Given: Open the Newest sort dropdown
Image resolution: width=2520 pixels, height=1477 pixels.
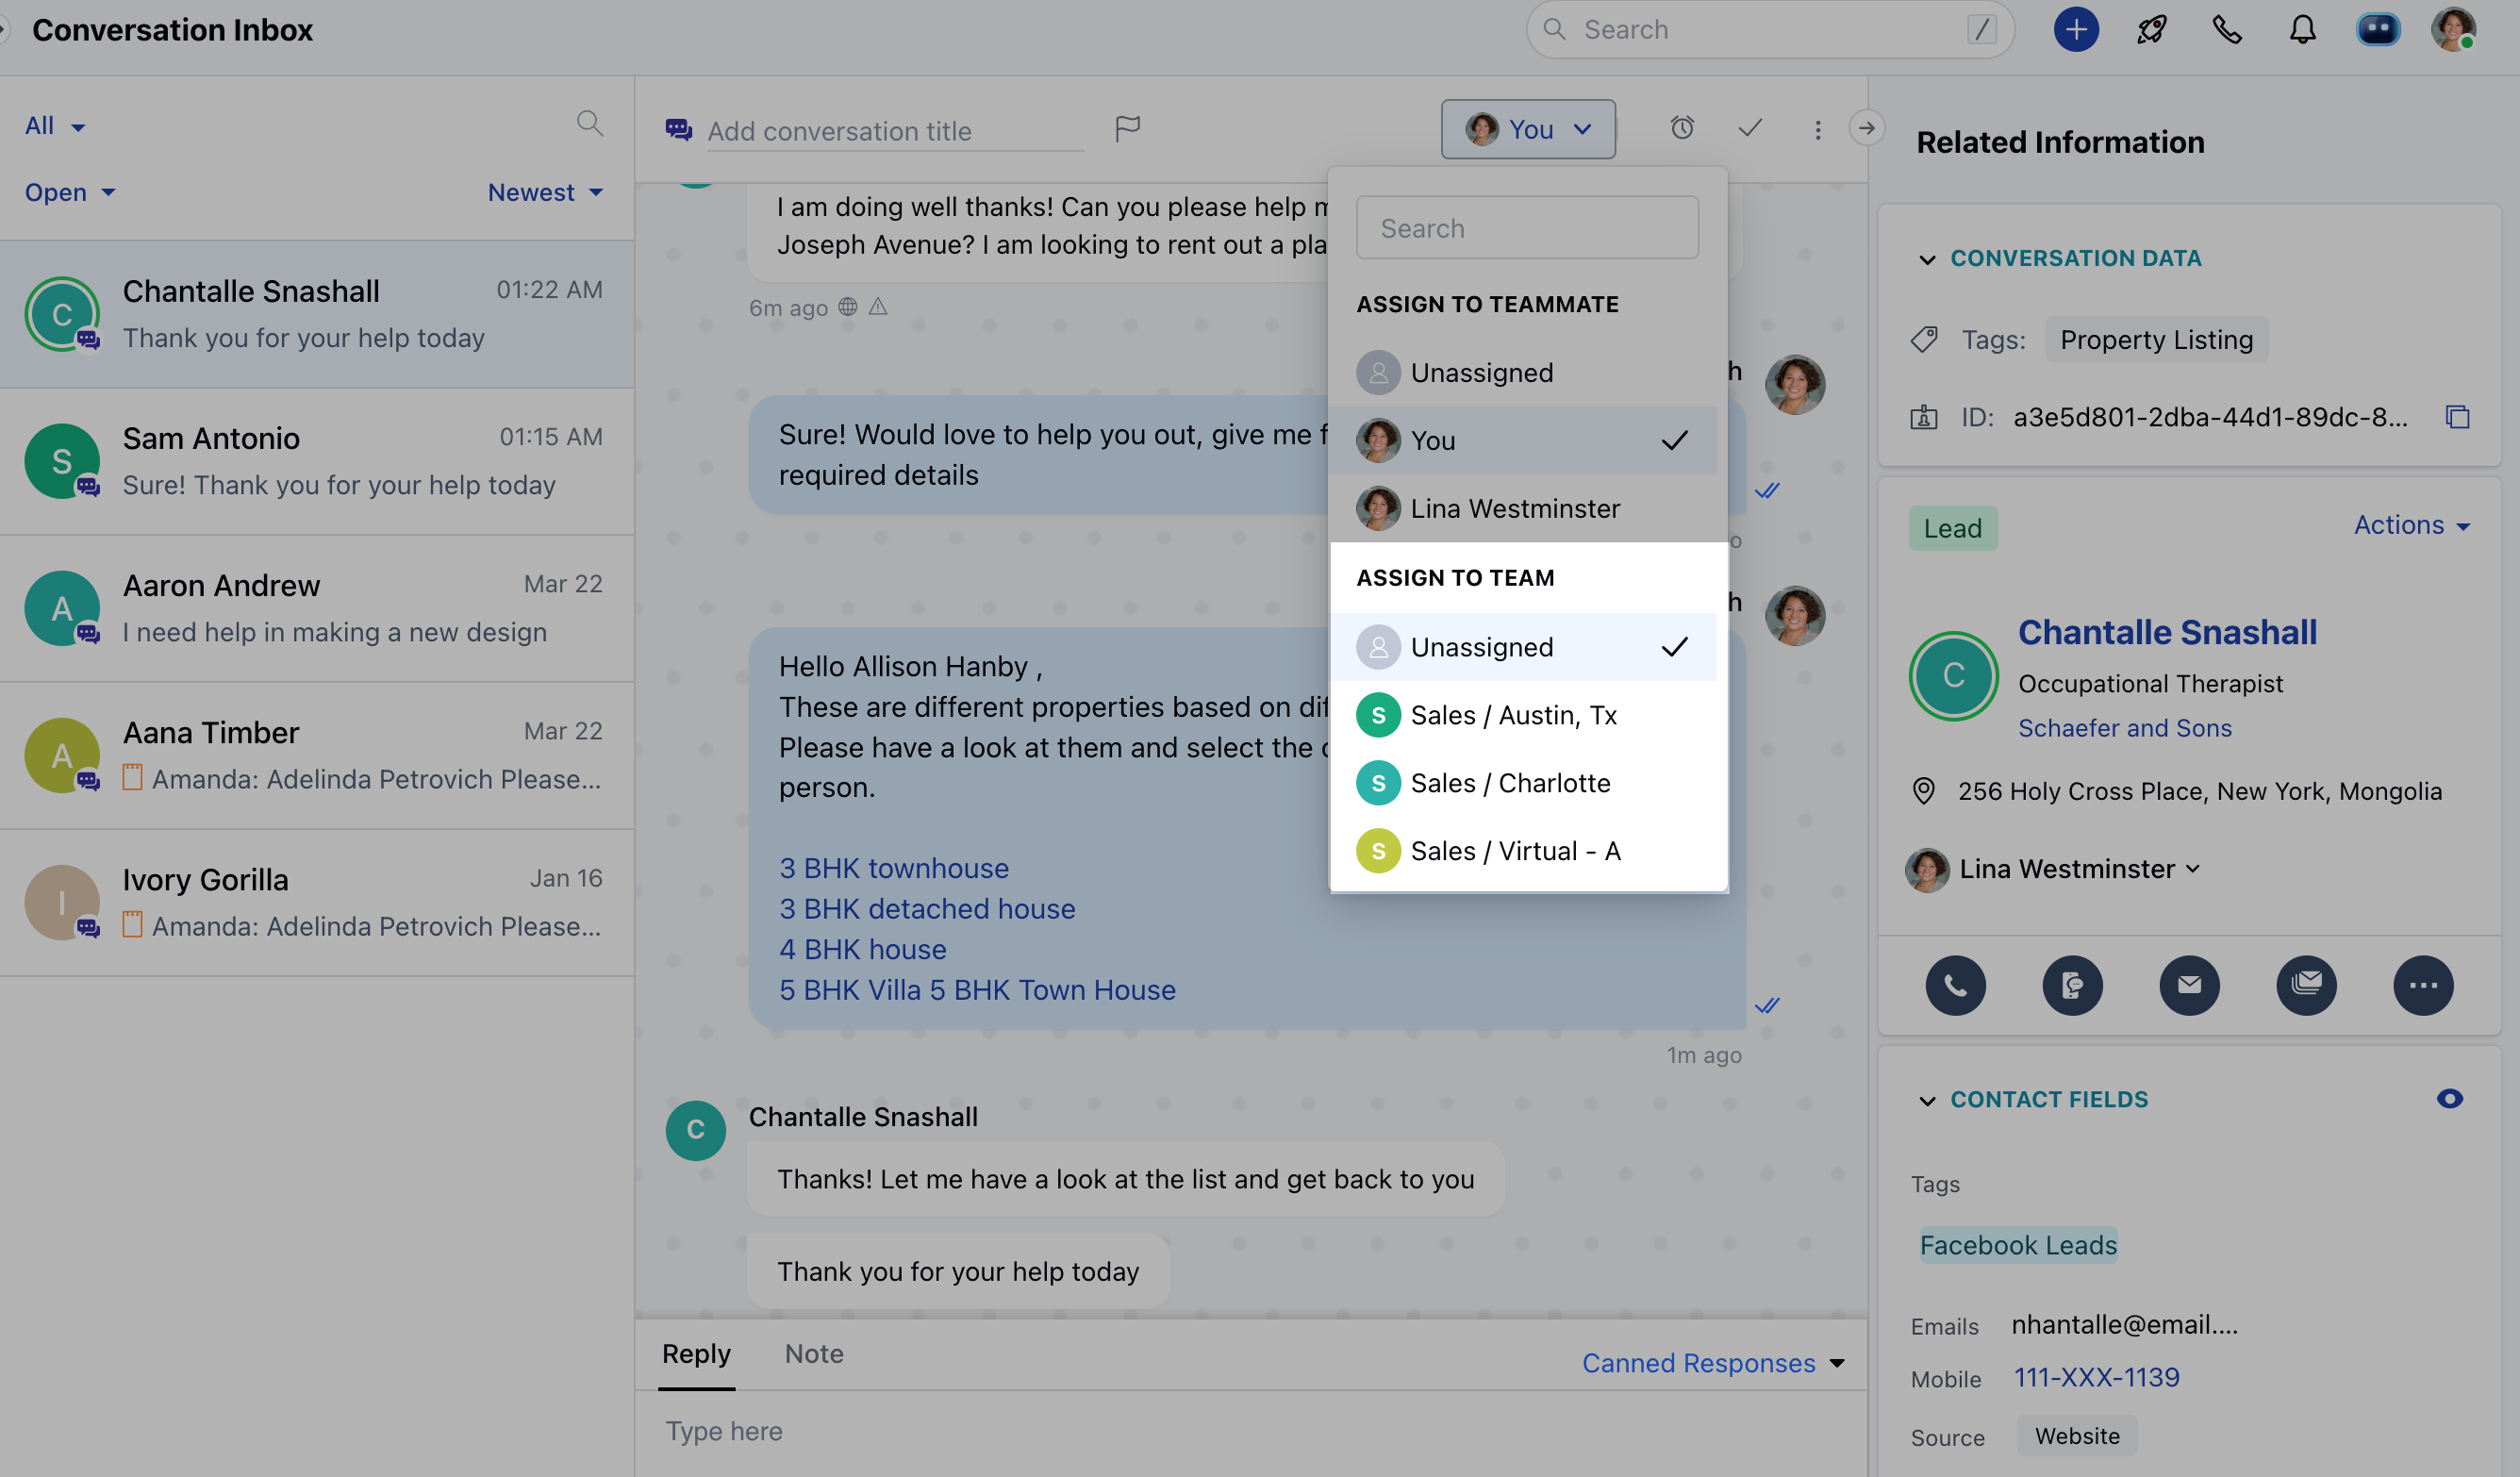Looking at the screenshot, I should 544,192.
